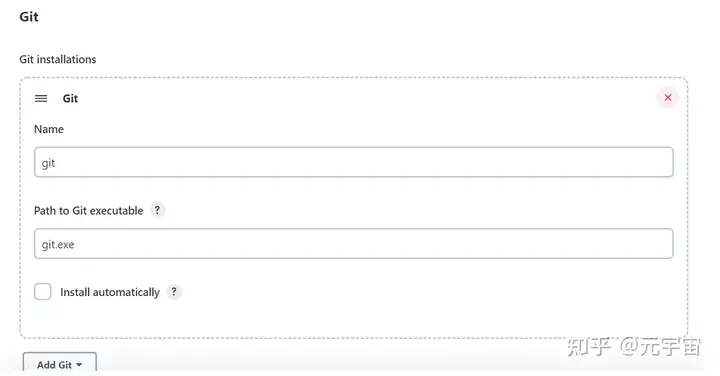Delete the Git installation with red X

coord(668,97)
